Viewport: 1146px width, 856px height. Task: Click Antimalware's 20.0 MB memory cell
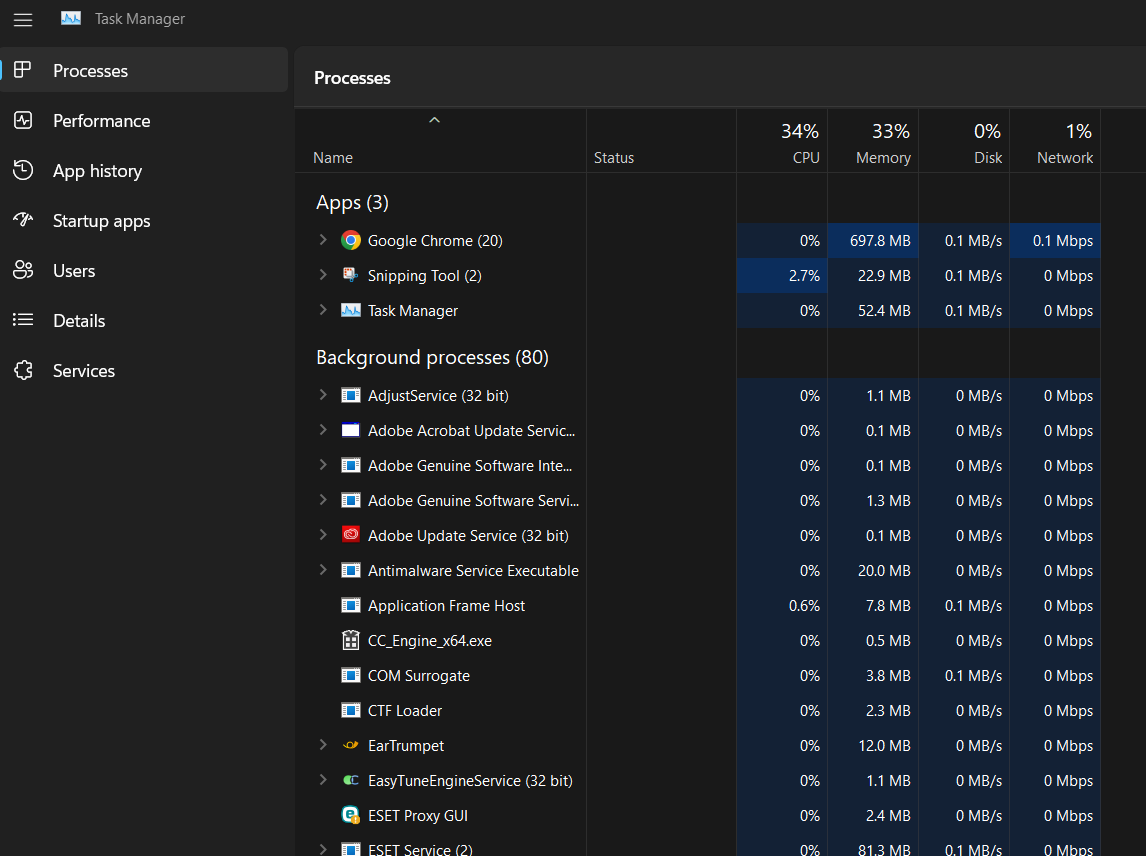pos(873,570)
